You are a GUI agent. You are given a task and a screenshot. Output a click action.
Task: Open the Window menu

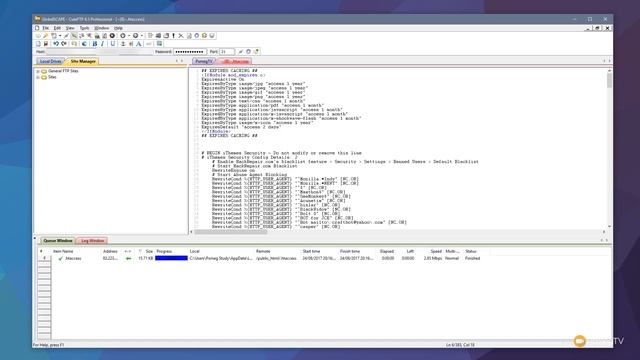tap(102, 28)
